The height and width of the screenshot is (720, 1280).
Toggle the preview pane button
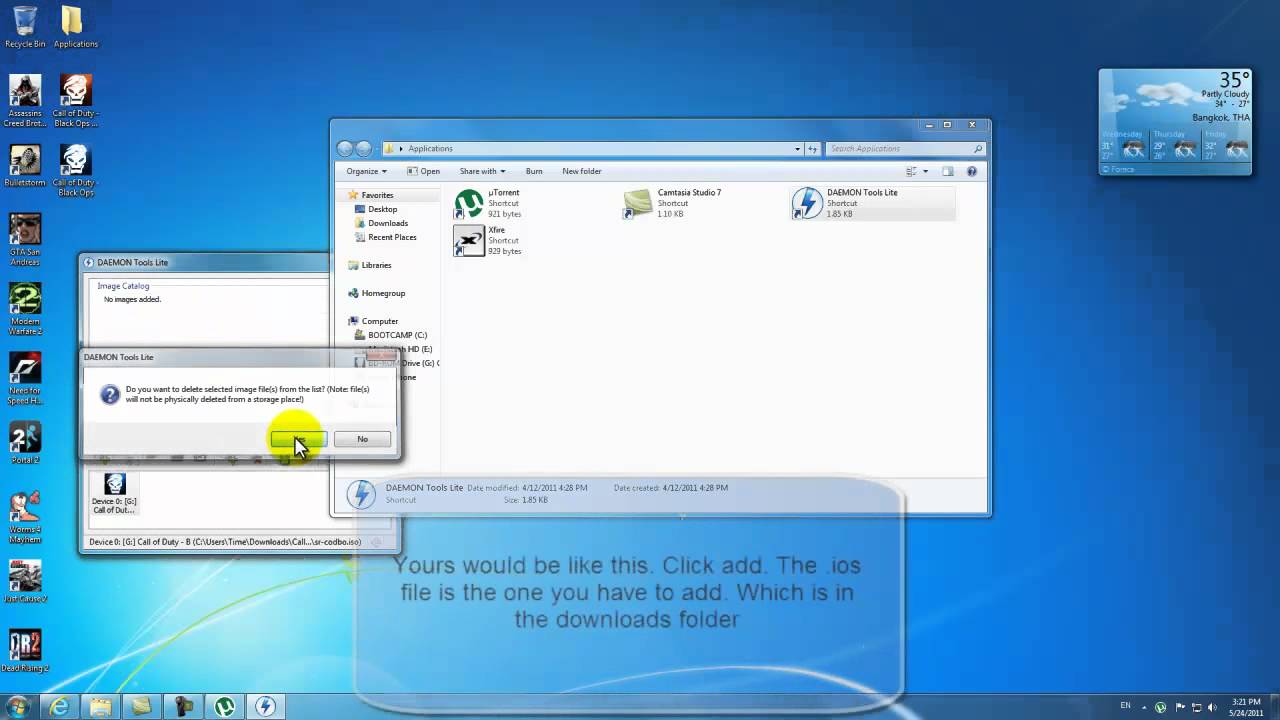948,171
